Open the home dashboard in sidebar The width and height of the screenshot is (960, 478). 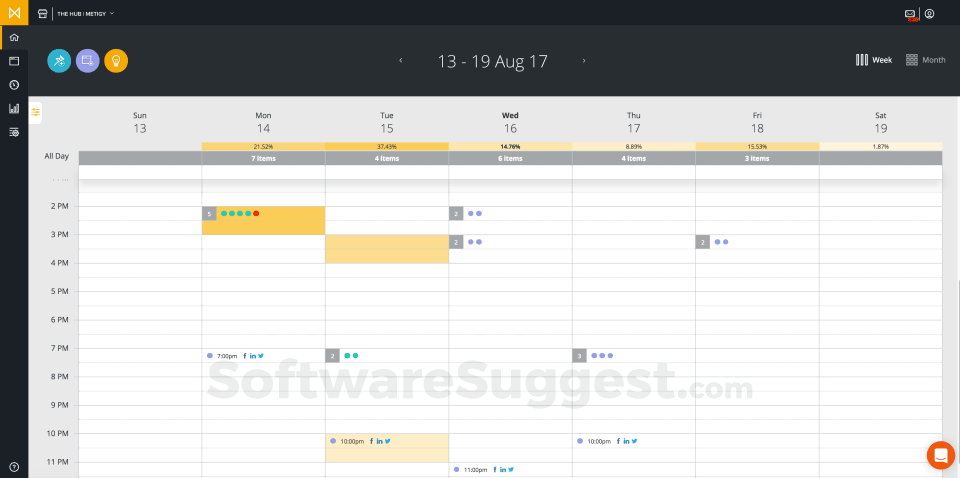14,37
